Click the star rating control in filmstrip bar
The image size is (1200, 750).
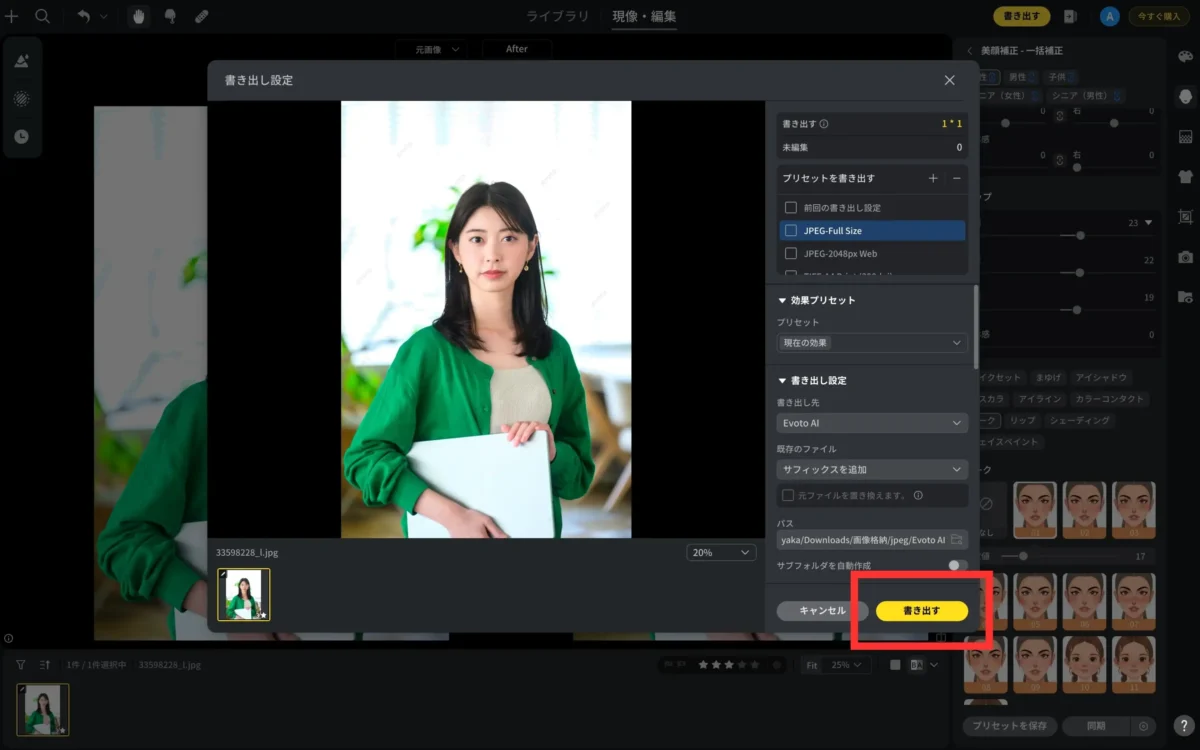728,665
